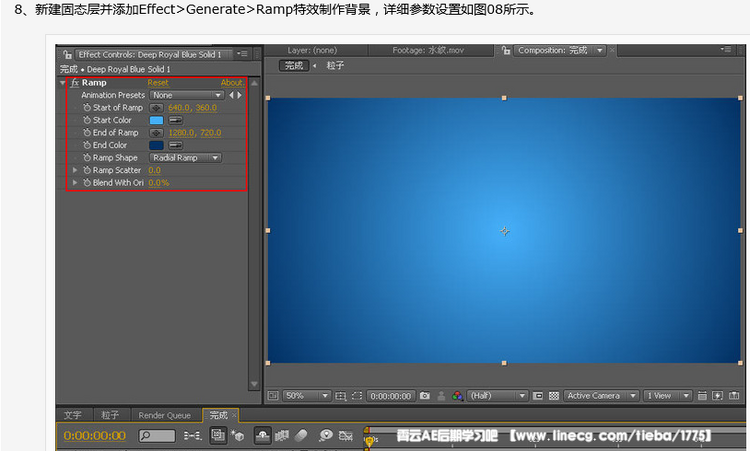Viewport: 750px width, 451px height.
Task: Toggle Pixel Aspect Ratio Correction icon
Action: [x=702, y=396]
